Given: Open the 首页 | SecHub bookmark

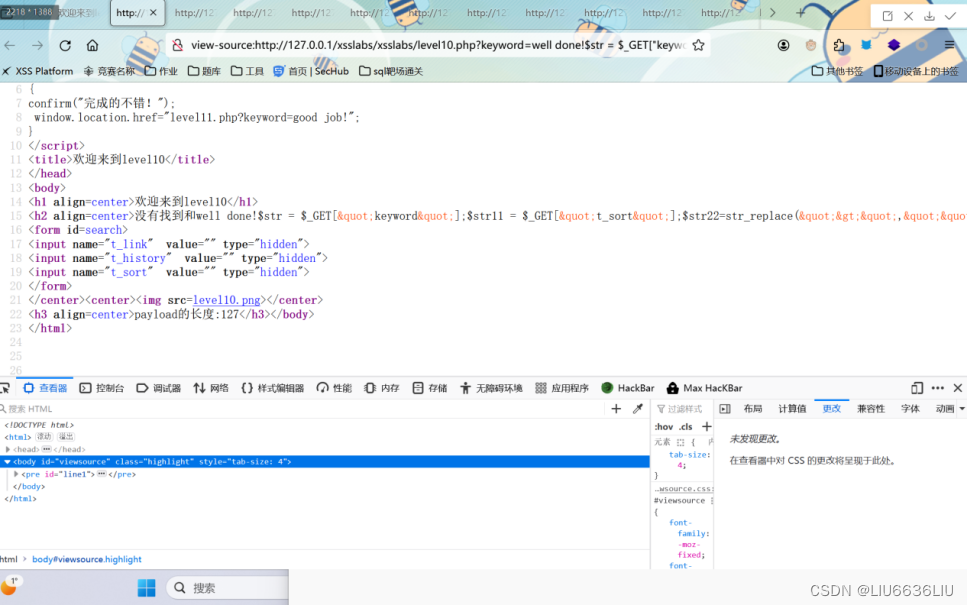Looking at the screenshot, I should pos(311,71).
